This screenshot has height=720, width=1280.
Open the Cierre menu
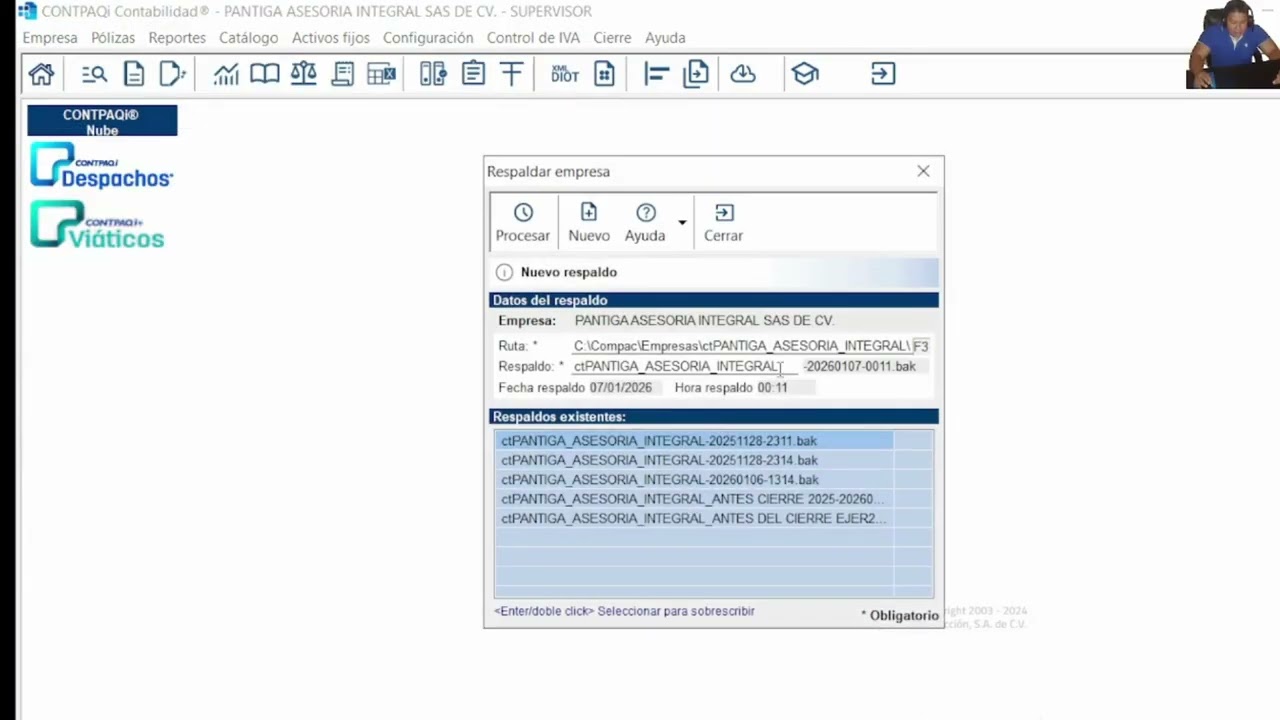(x=612, y=37)
